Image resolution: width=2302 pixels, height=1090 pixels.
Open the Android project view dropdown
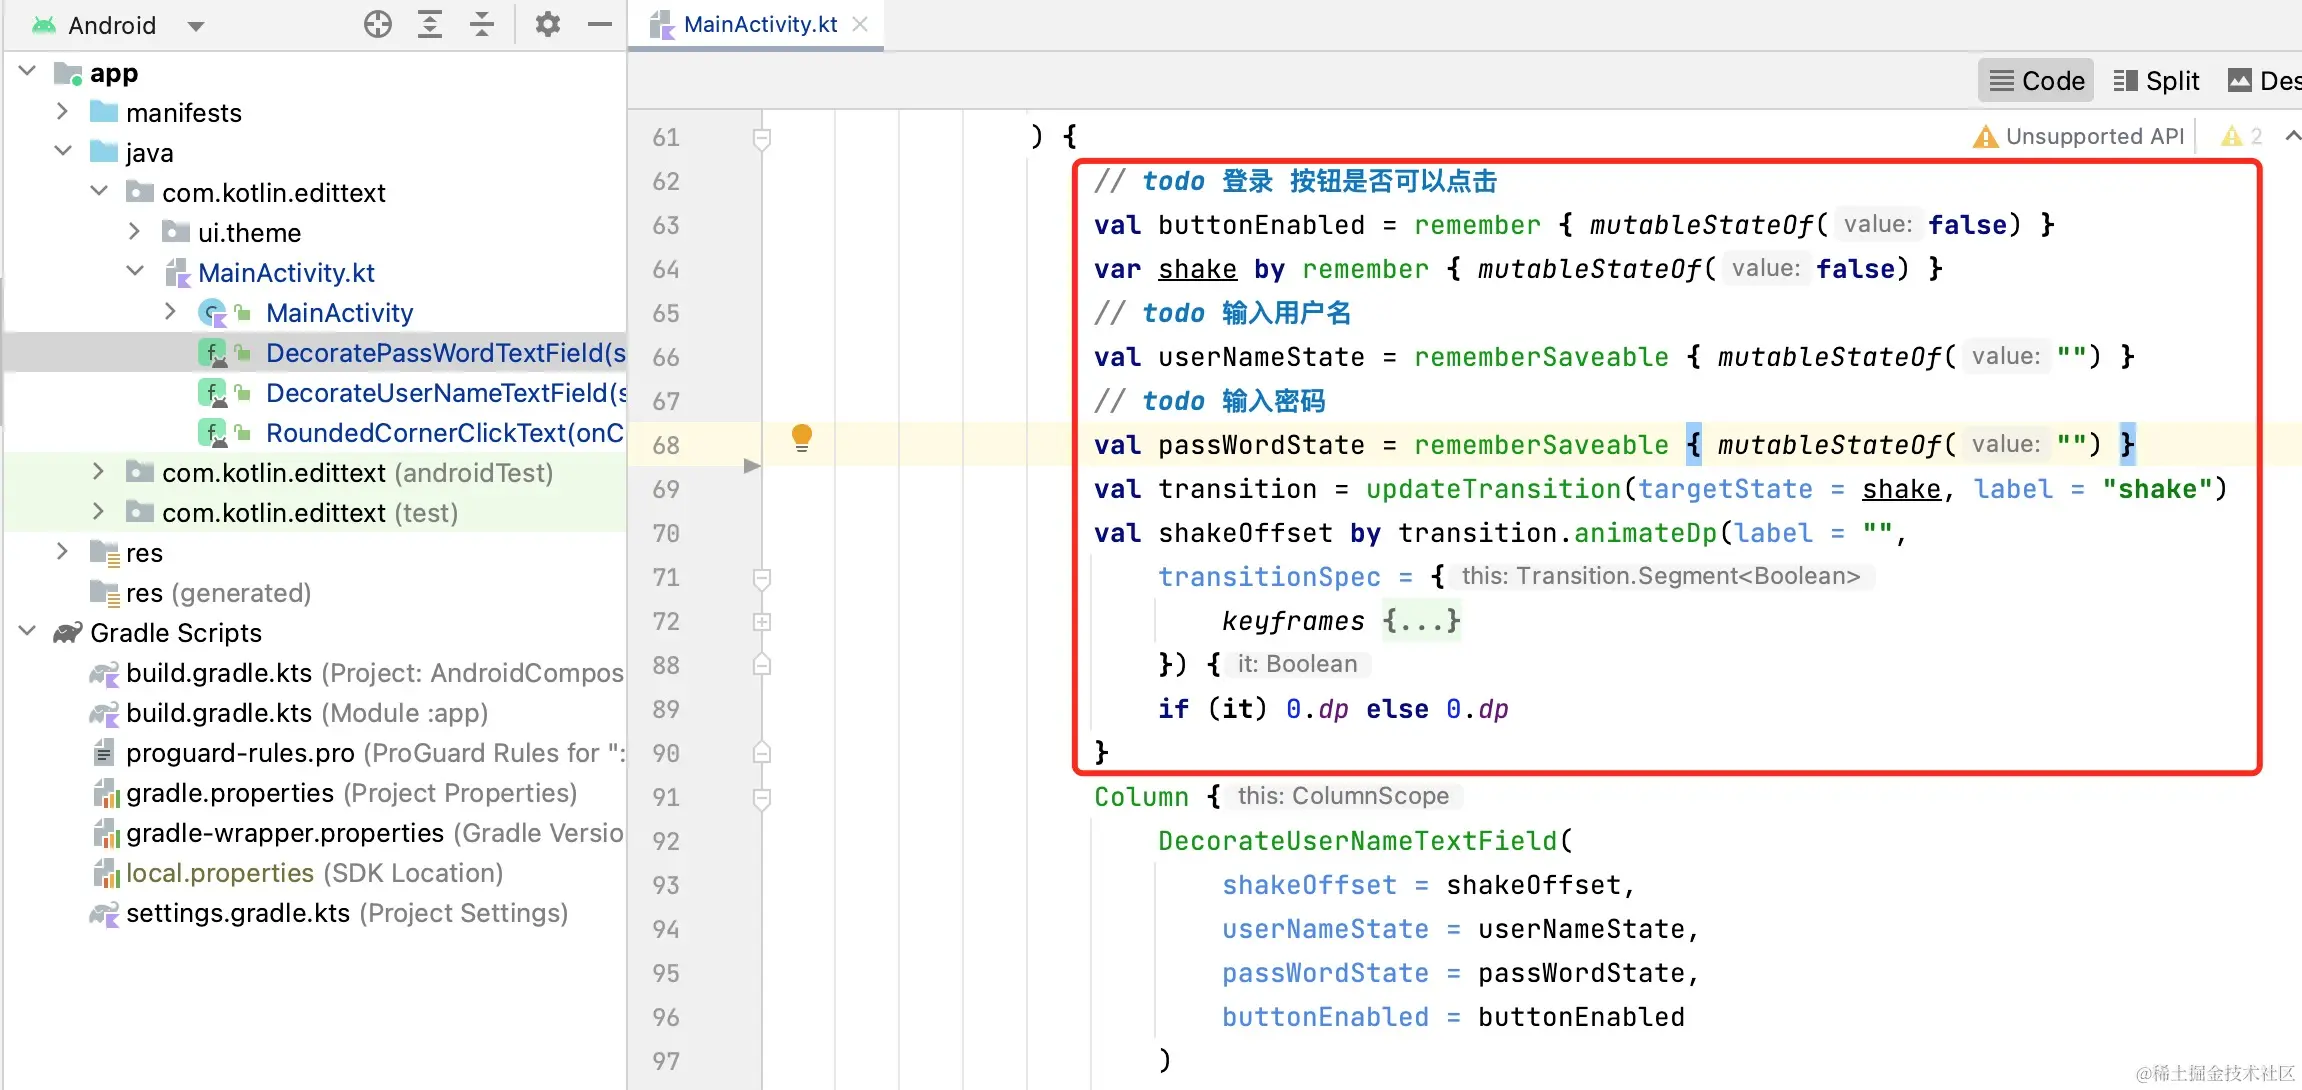[196, 26]
